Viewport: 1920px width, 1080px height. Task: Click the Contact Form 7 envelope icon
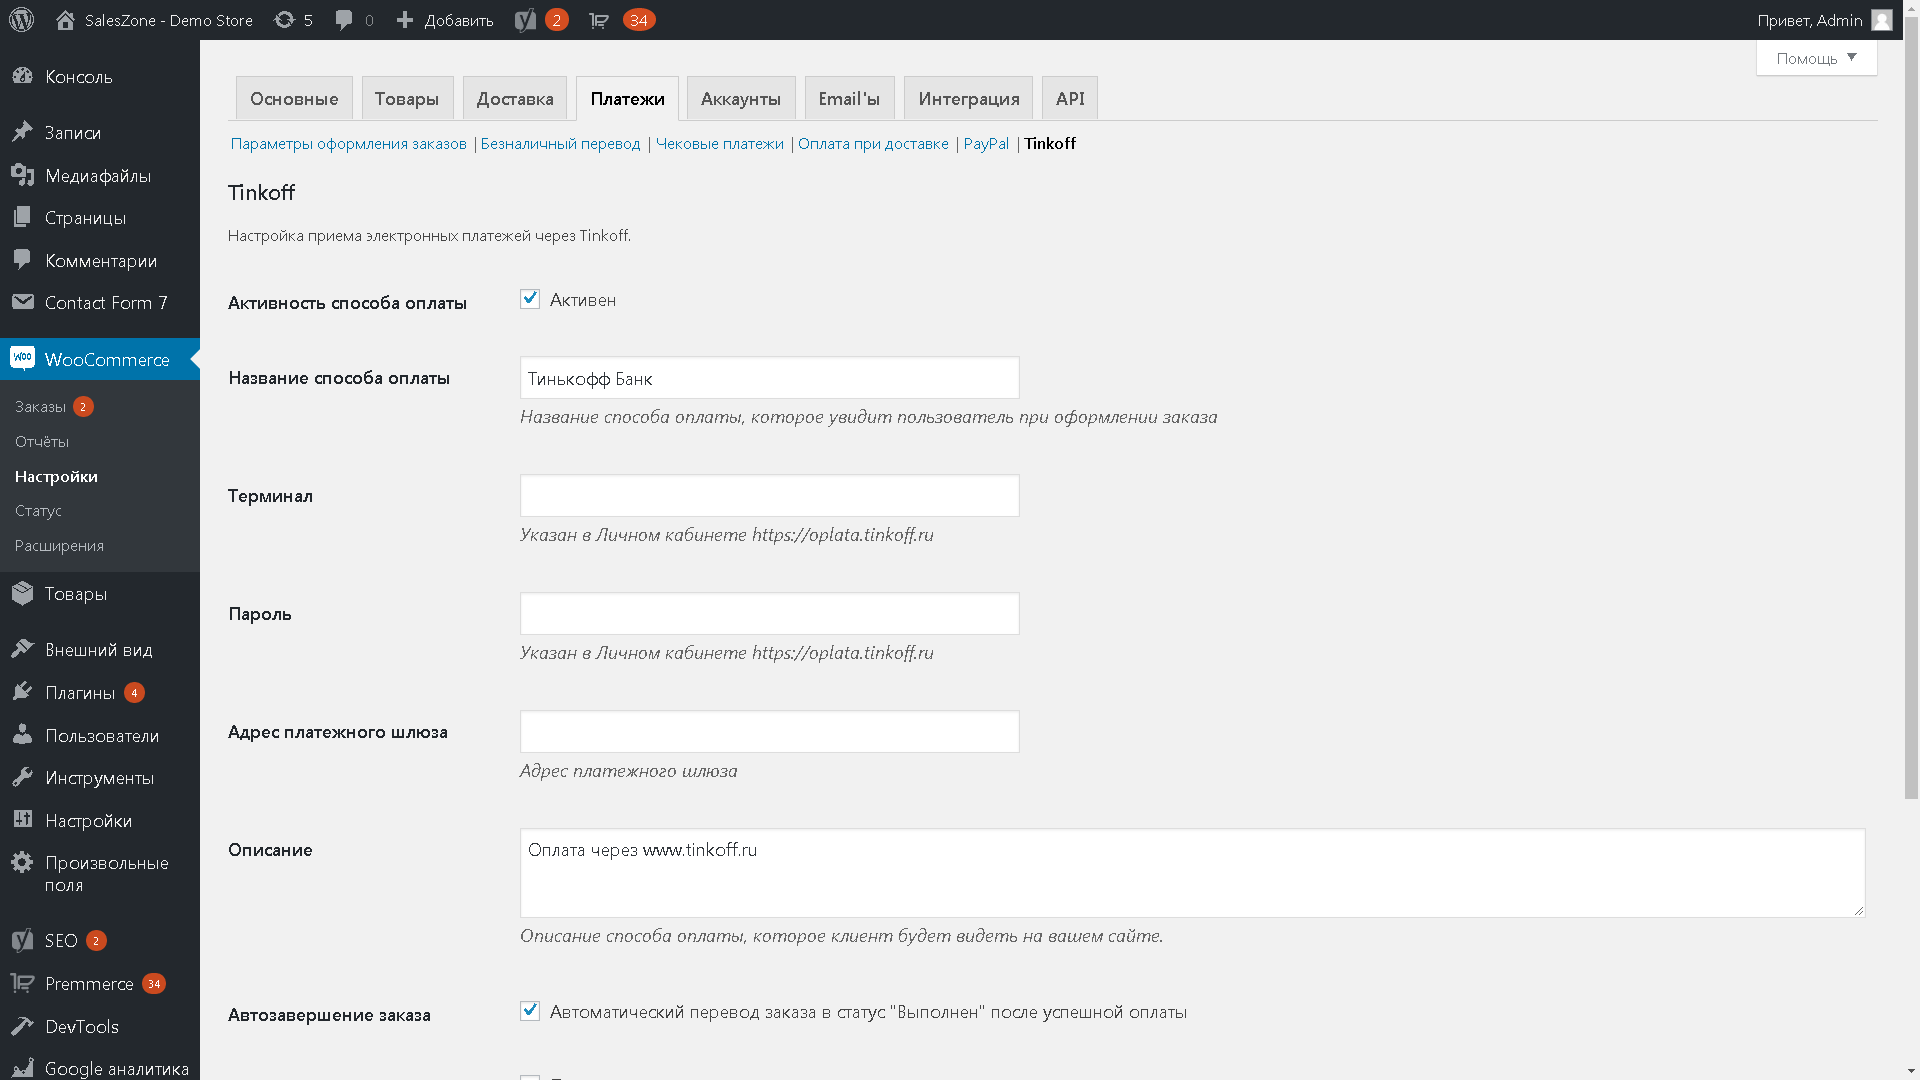pos(22,302)
